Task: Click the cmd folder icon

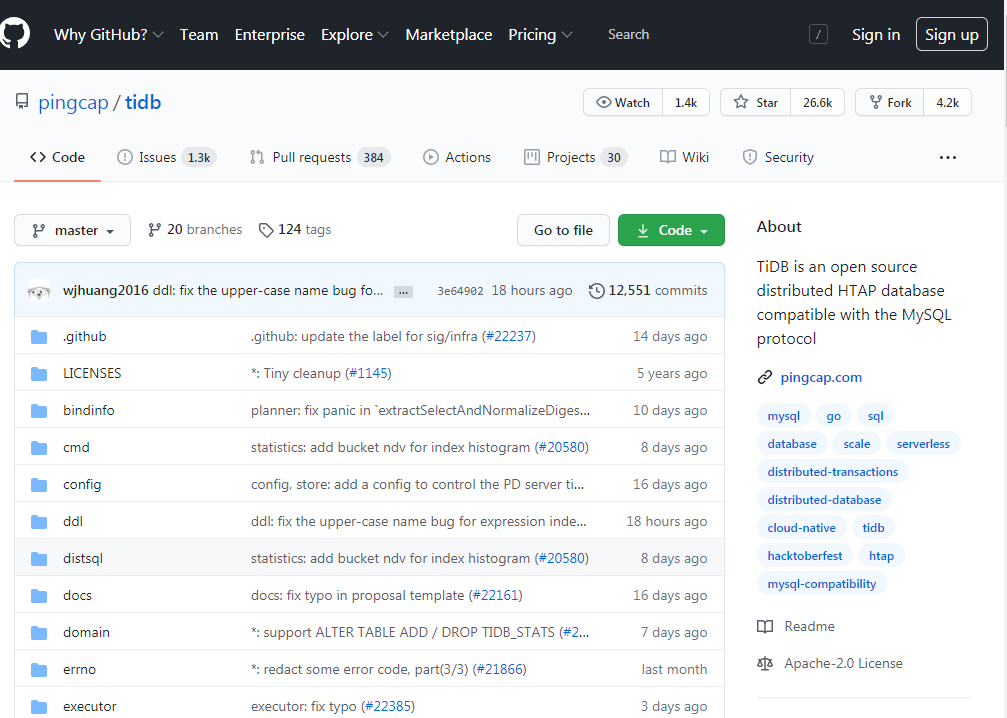Action: pyautogui.click(x=39, y=448)
